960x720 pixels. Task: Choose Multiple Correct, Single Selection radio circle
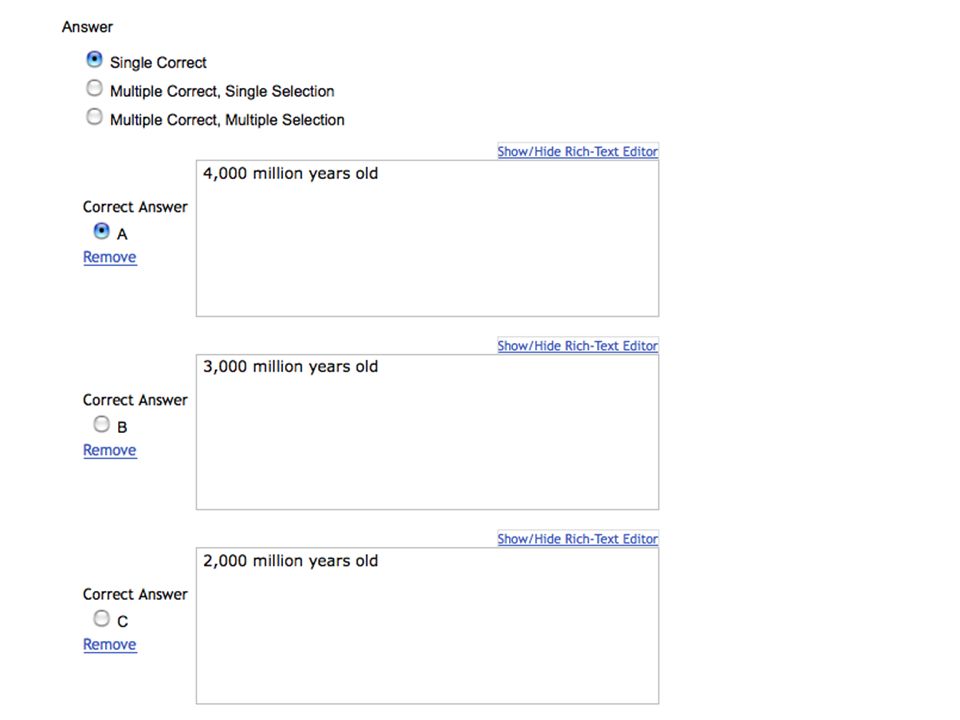pyautogui.click(x=94, y=88)
